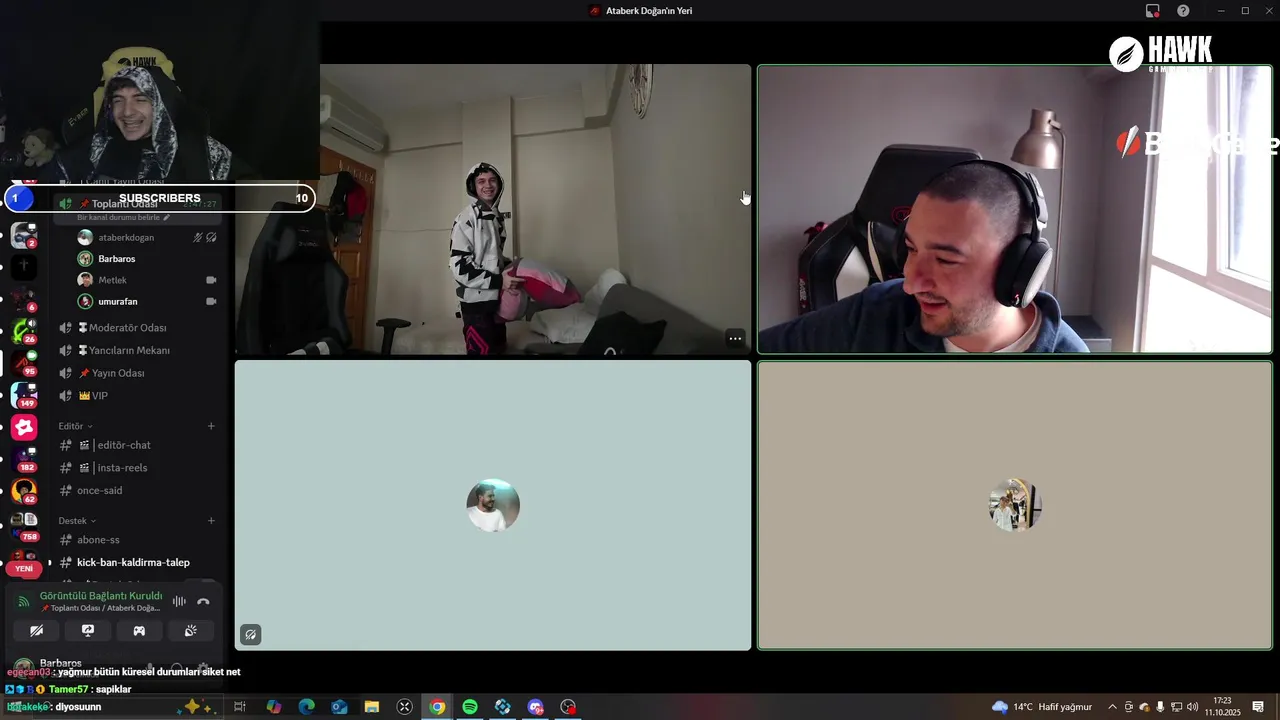The image size is (1280, 720).
Task: Add a channel to Destek category
Action: tap(211, 521)
